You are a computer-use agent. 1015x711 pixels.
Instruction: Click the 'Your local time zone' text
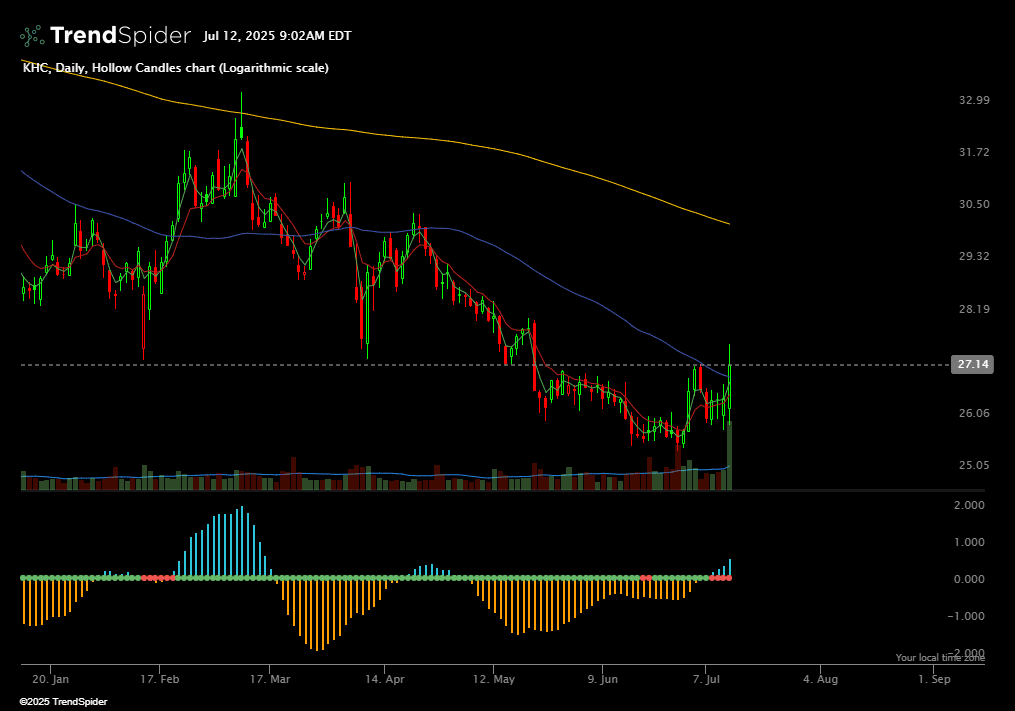pyautogui.click(x=940, y=658)
